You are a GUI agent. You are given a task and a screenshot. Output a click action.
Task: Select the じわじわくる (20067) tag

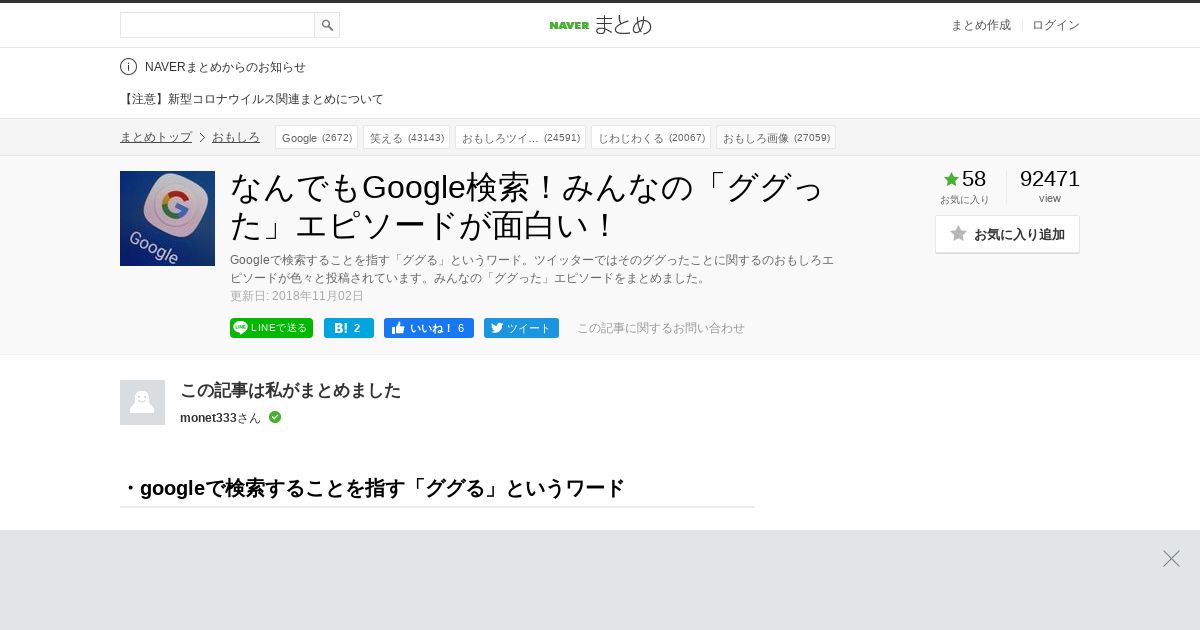tap(651, 137)
